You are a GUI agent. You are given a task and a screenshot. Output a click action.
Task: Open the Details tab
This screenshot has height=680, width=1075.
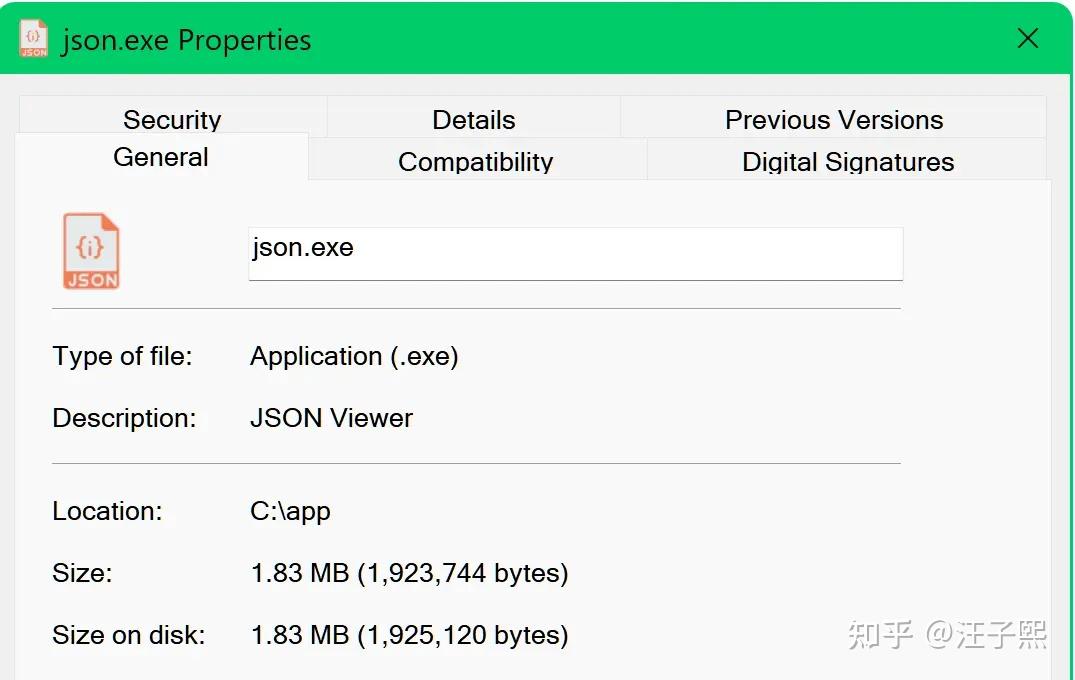(473, 119)
